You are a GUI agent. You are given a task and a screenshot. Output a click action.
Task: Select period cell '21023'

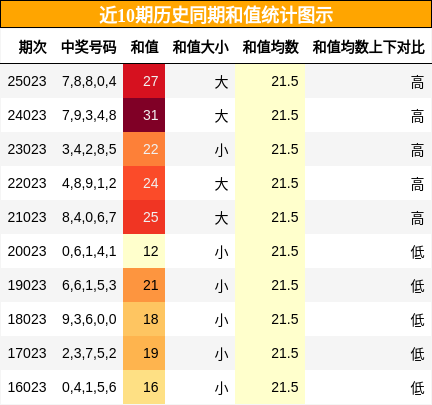tap(27, 217)
